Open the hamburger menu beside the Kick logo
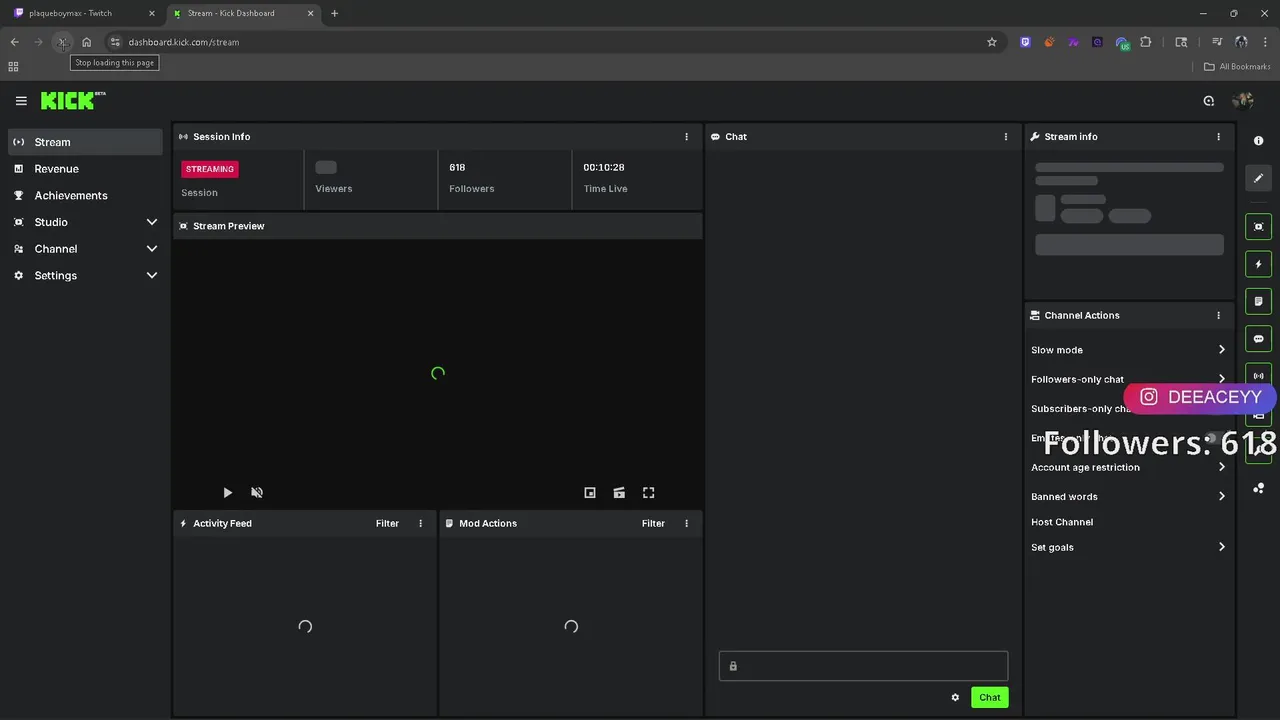The height and width of the screenshot is (720, 1280). coord(21,100)
